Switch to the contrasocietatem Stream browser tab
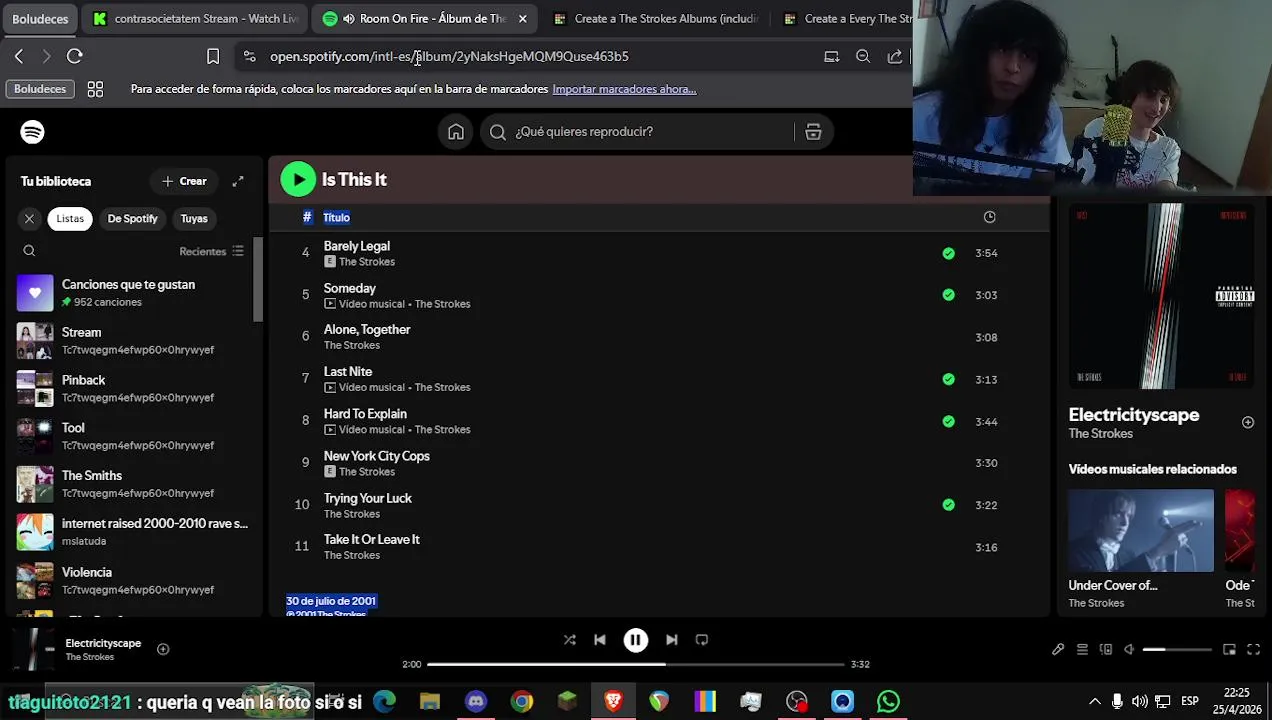 point(195,18)
